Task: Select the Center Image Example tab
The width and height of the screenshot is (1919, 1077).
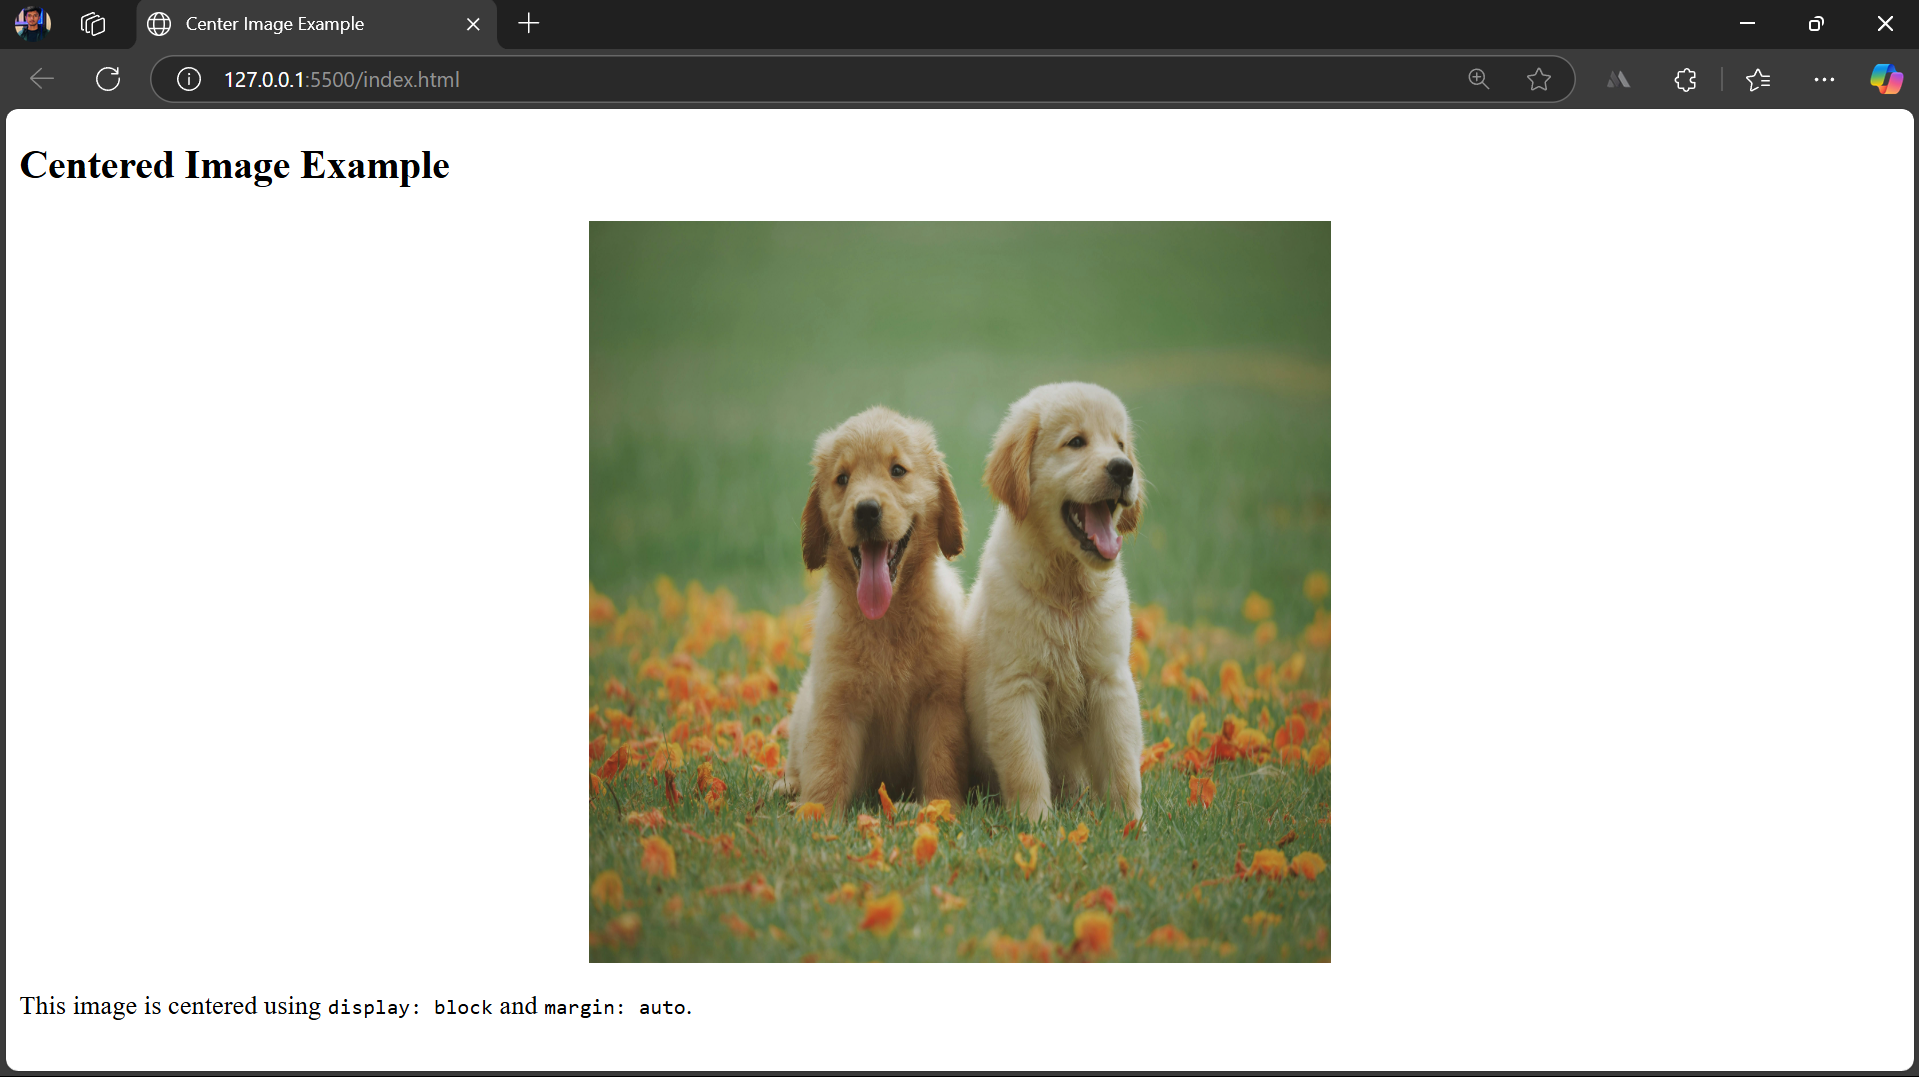Action: tap(316, 24)
